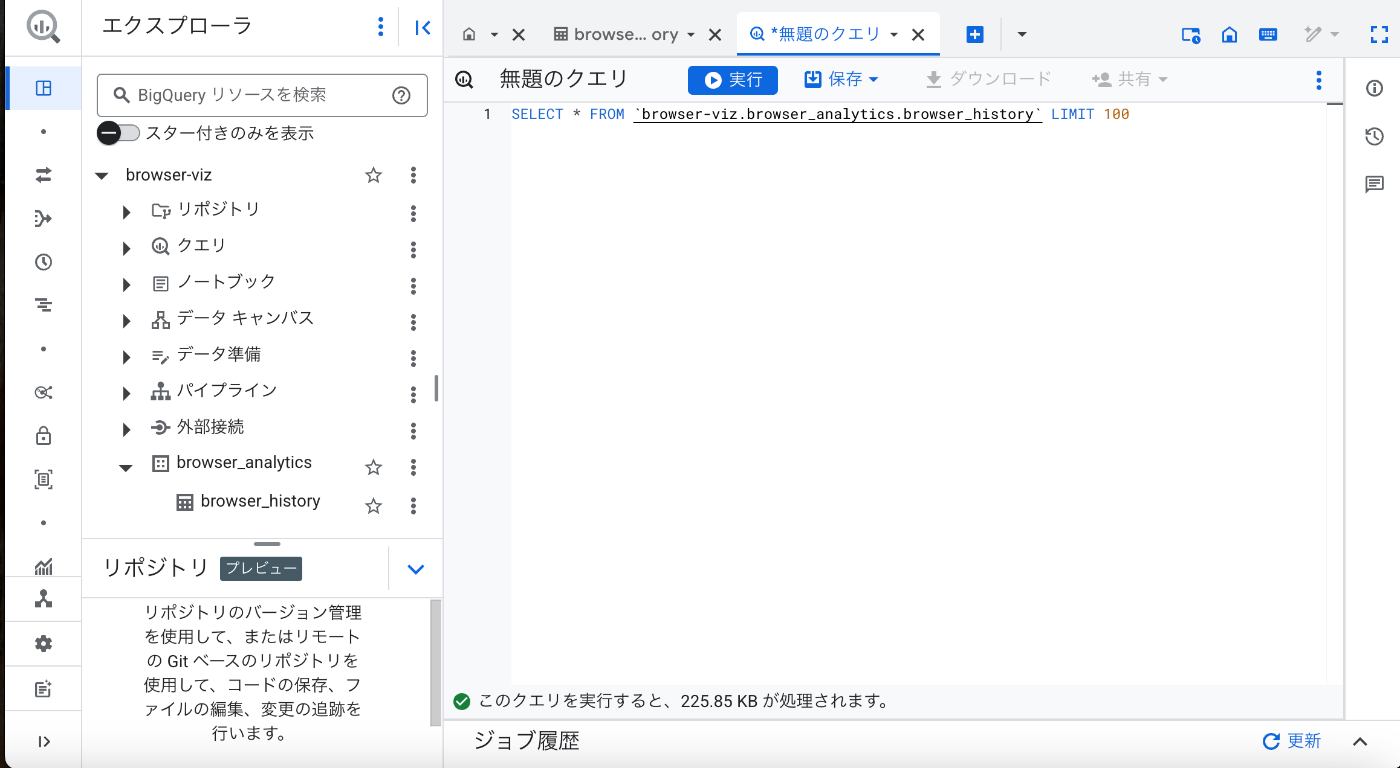Select the browser_history table

point(260,501)
